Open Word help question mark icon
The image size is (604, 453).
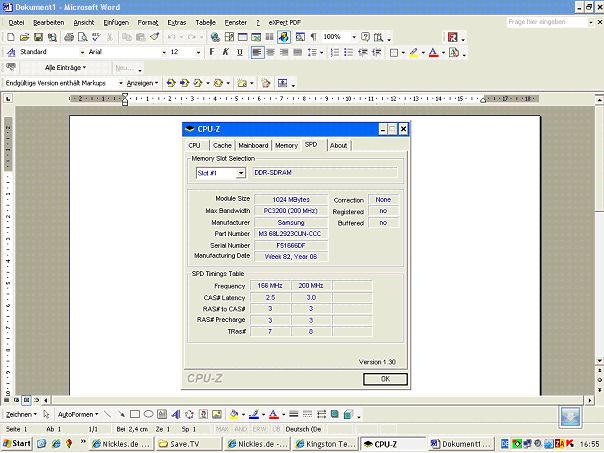[365, 37]
